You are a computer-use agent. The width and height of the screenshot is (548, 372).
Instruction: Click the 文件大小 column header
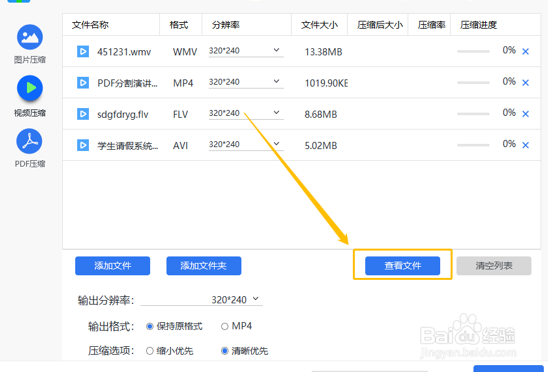[319, 25]
